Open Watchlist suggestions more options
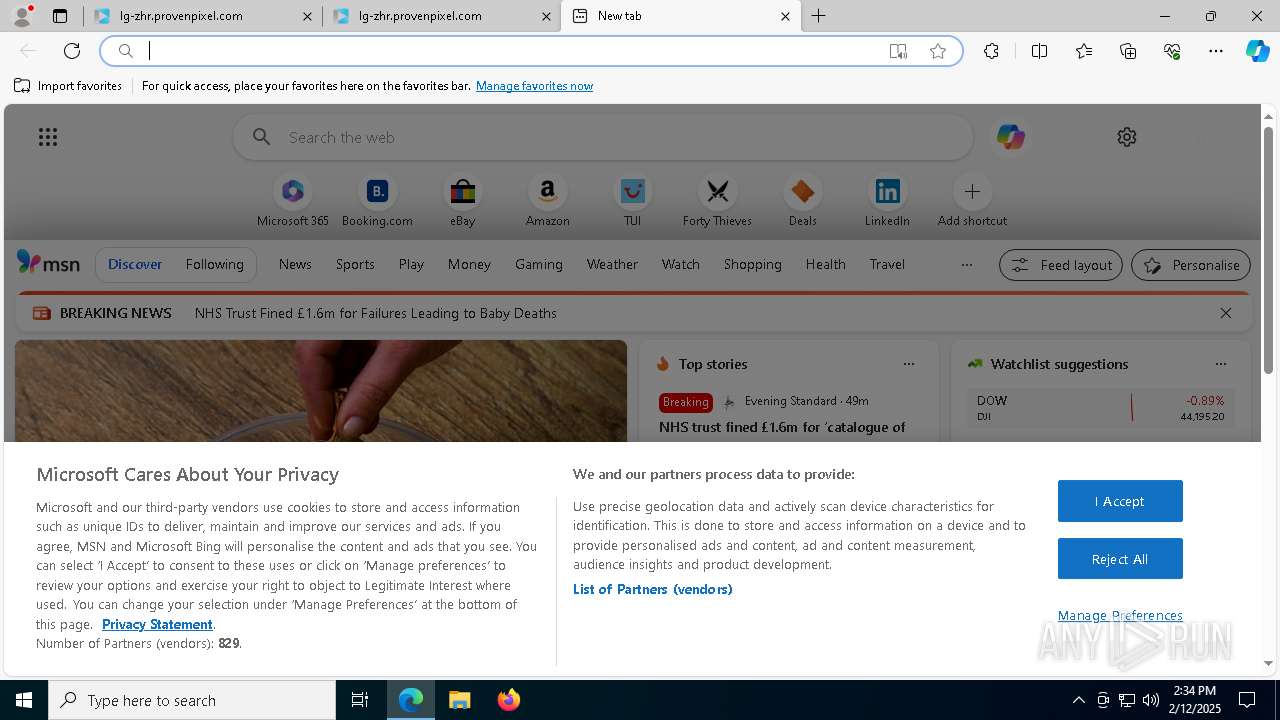This screenshot has width=1280, height=720. point(1221,364)
